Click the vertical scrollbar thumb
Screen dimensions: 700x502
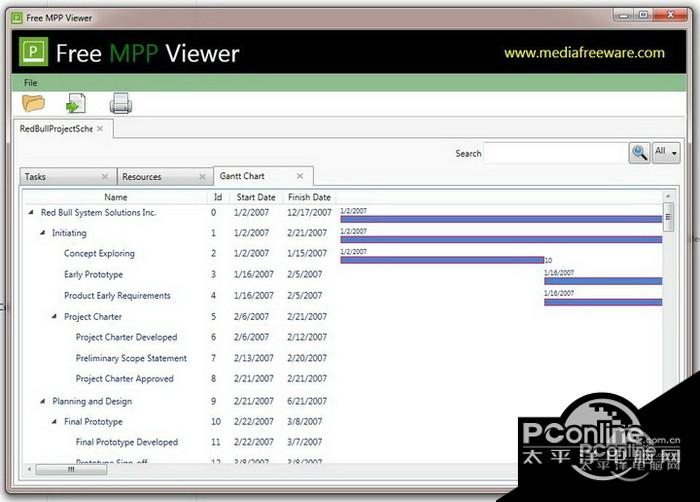pos(668,217)
